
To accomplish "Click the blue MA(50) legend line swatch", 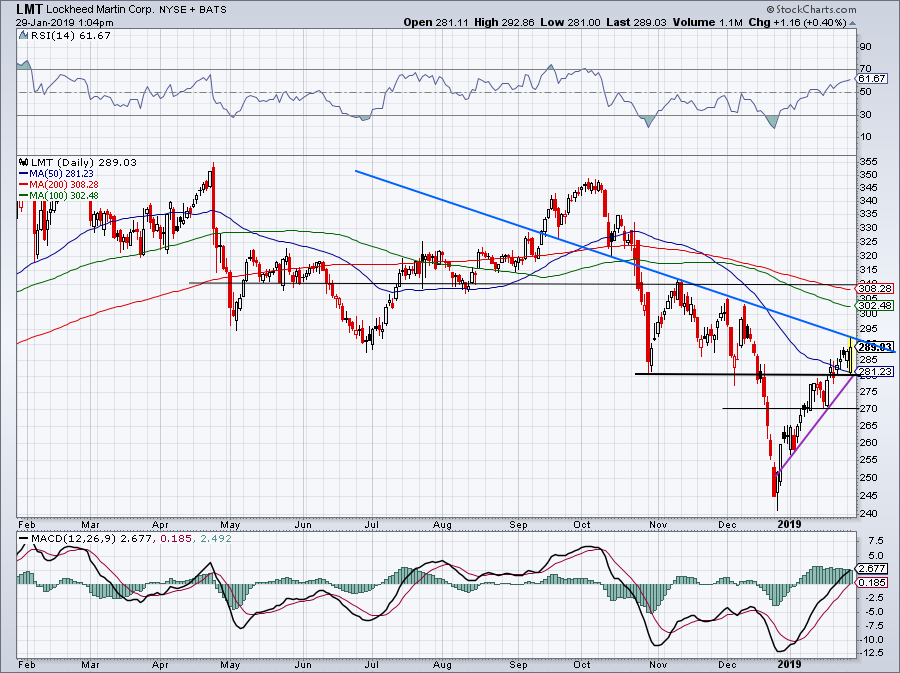I will click(x=24, y=174).
